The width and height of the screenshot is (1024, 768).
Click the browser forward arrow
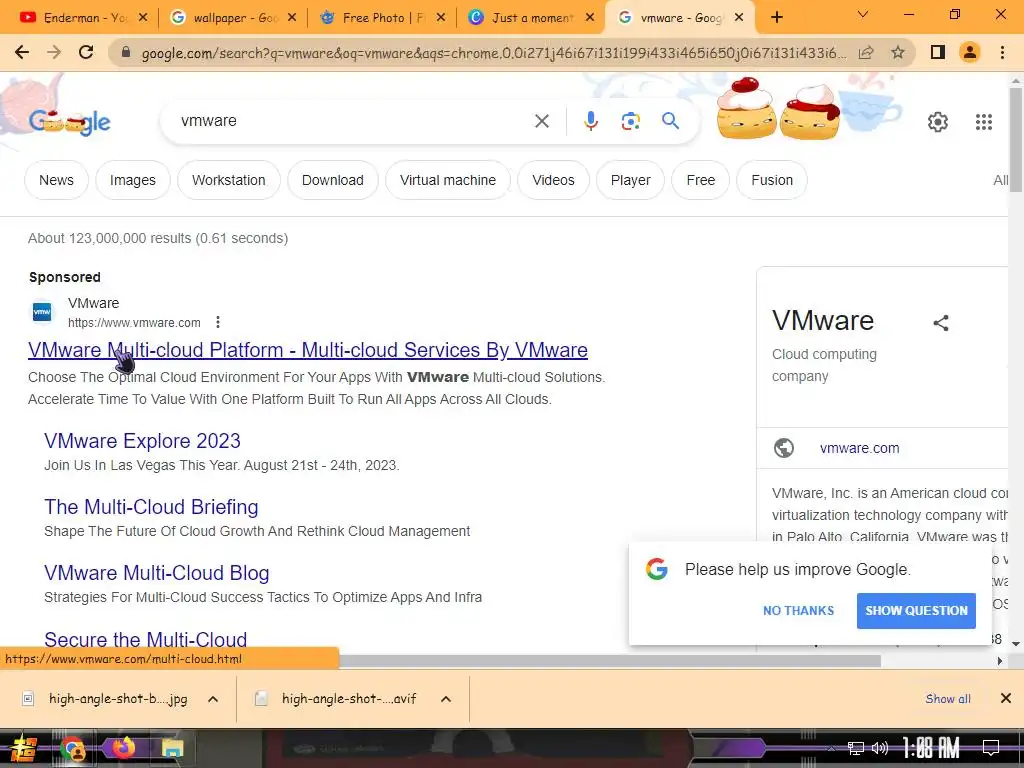click(x=54, y=52)
